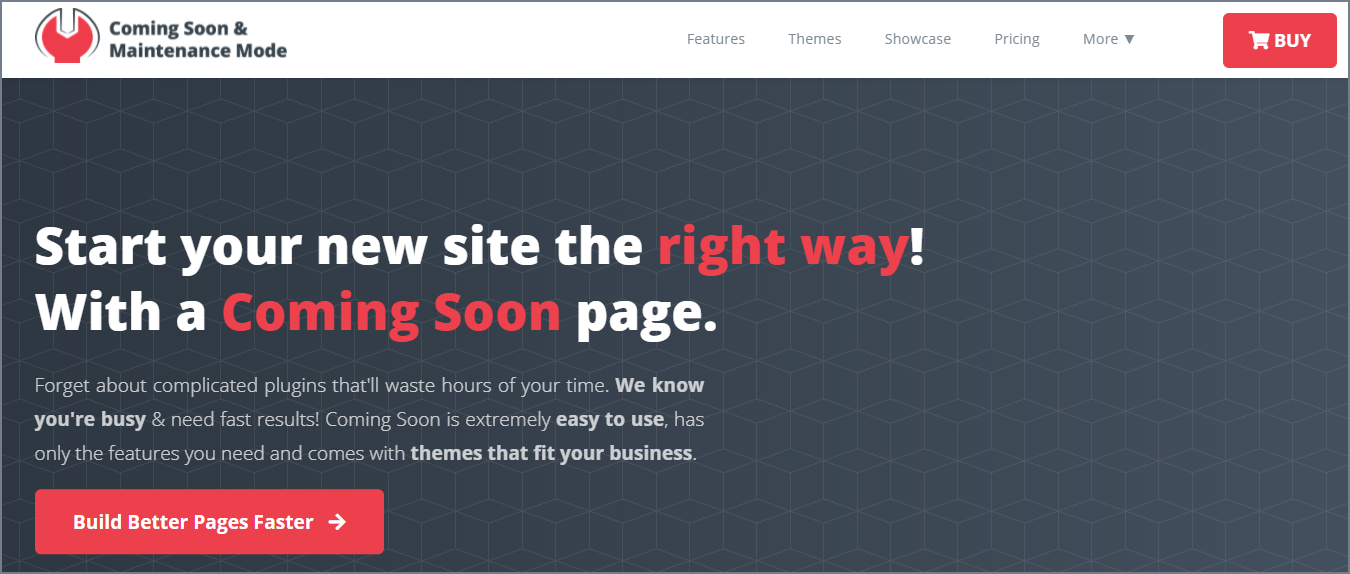Open the Features menu item
1350x574 pixels.
point(716,39)
